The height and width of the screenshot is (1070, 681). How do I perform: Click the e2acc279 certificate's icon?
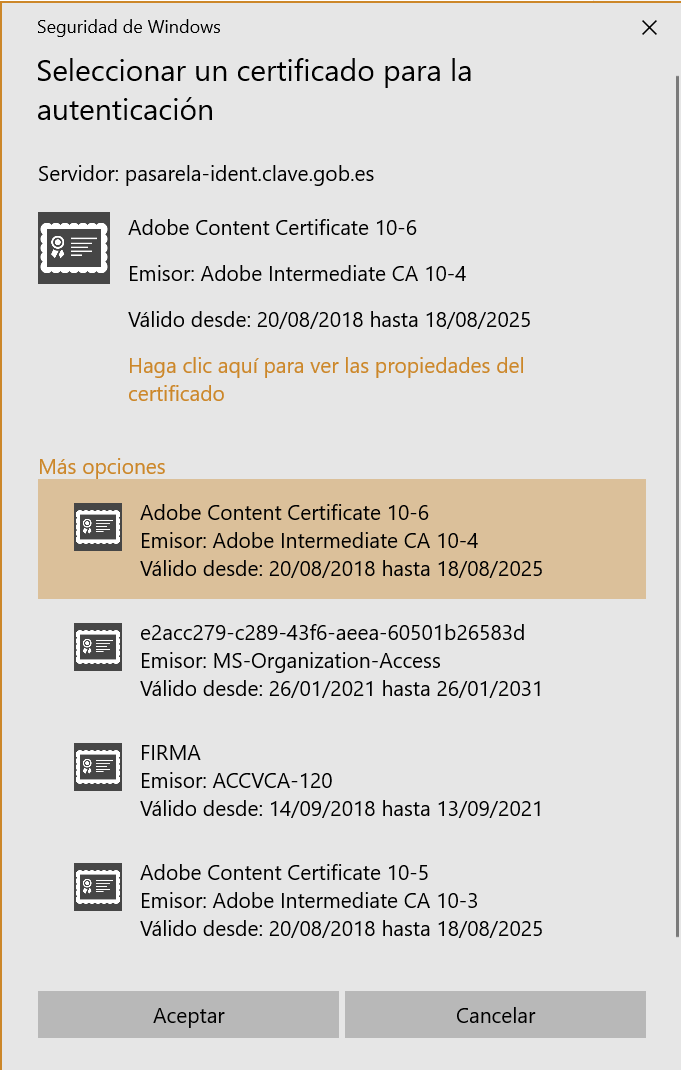(x=98, y=646)
